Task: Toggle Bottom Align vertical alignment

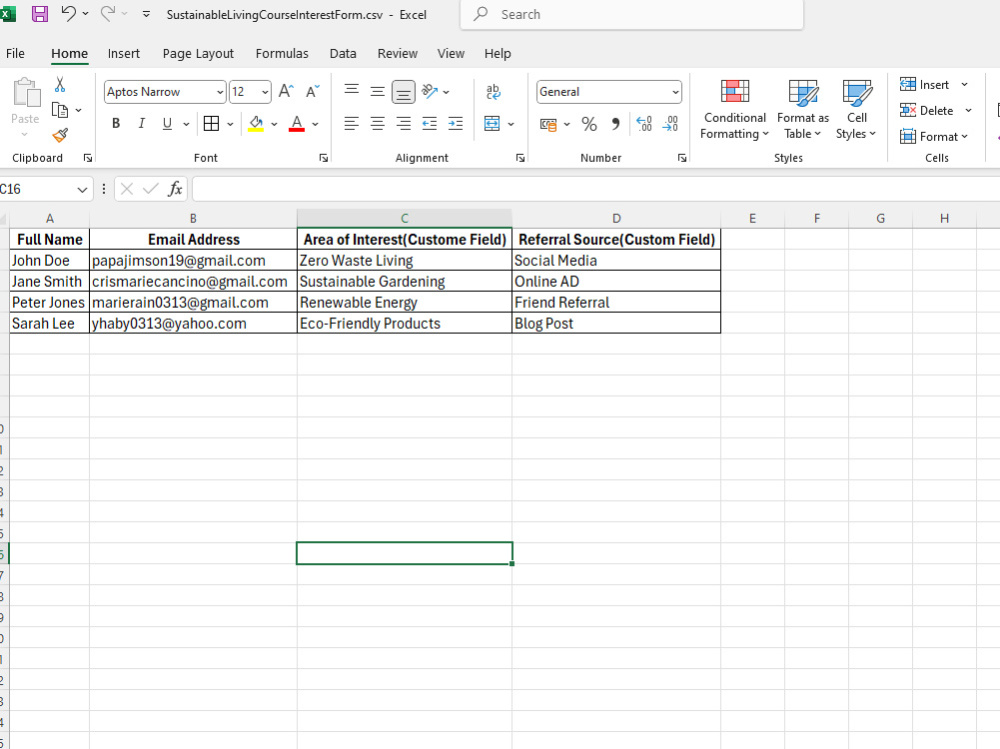Action: tap(403, 92)
